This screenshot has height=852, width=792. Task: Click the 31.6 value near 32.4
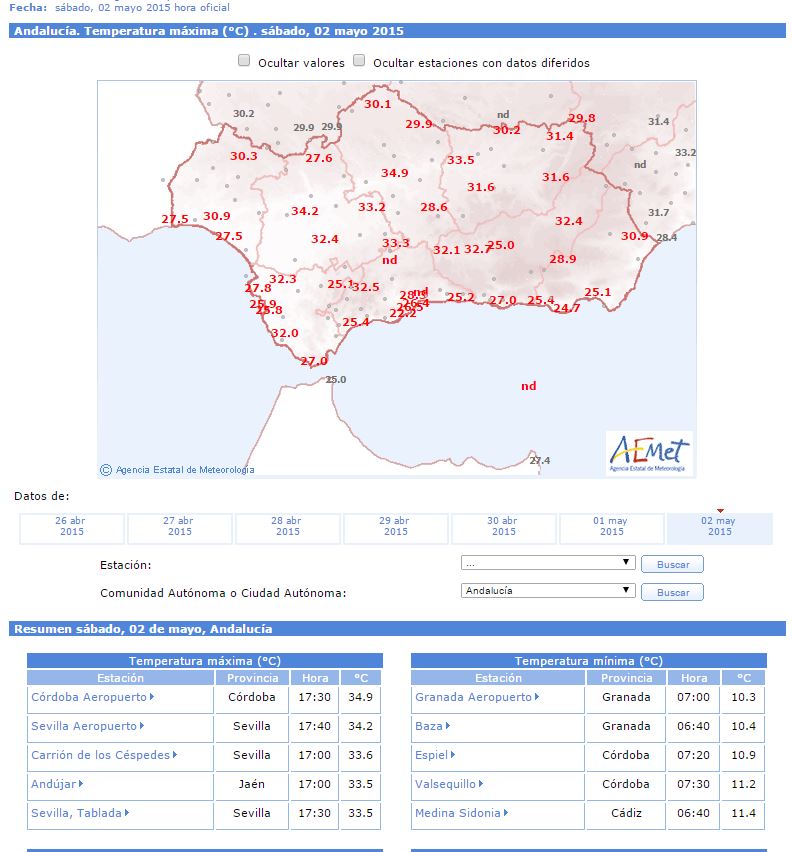tap(556, 177)
